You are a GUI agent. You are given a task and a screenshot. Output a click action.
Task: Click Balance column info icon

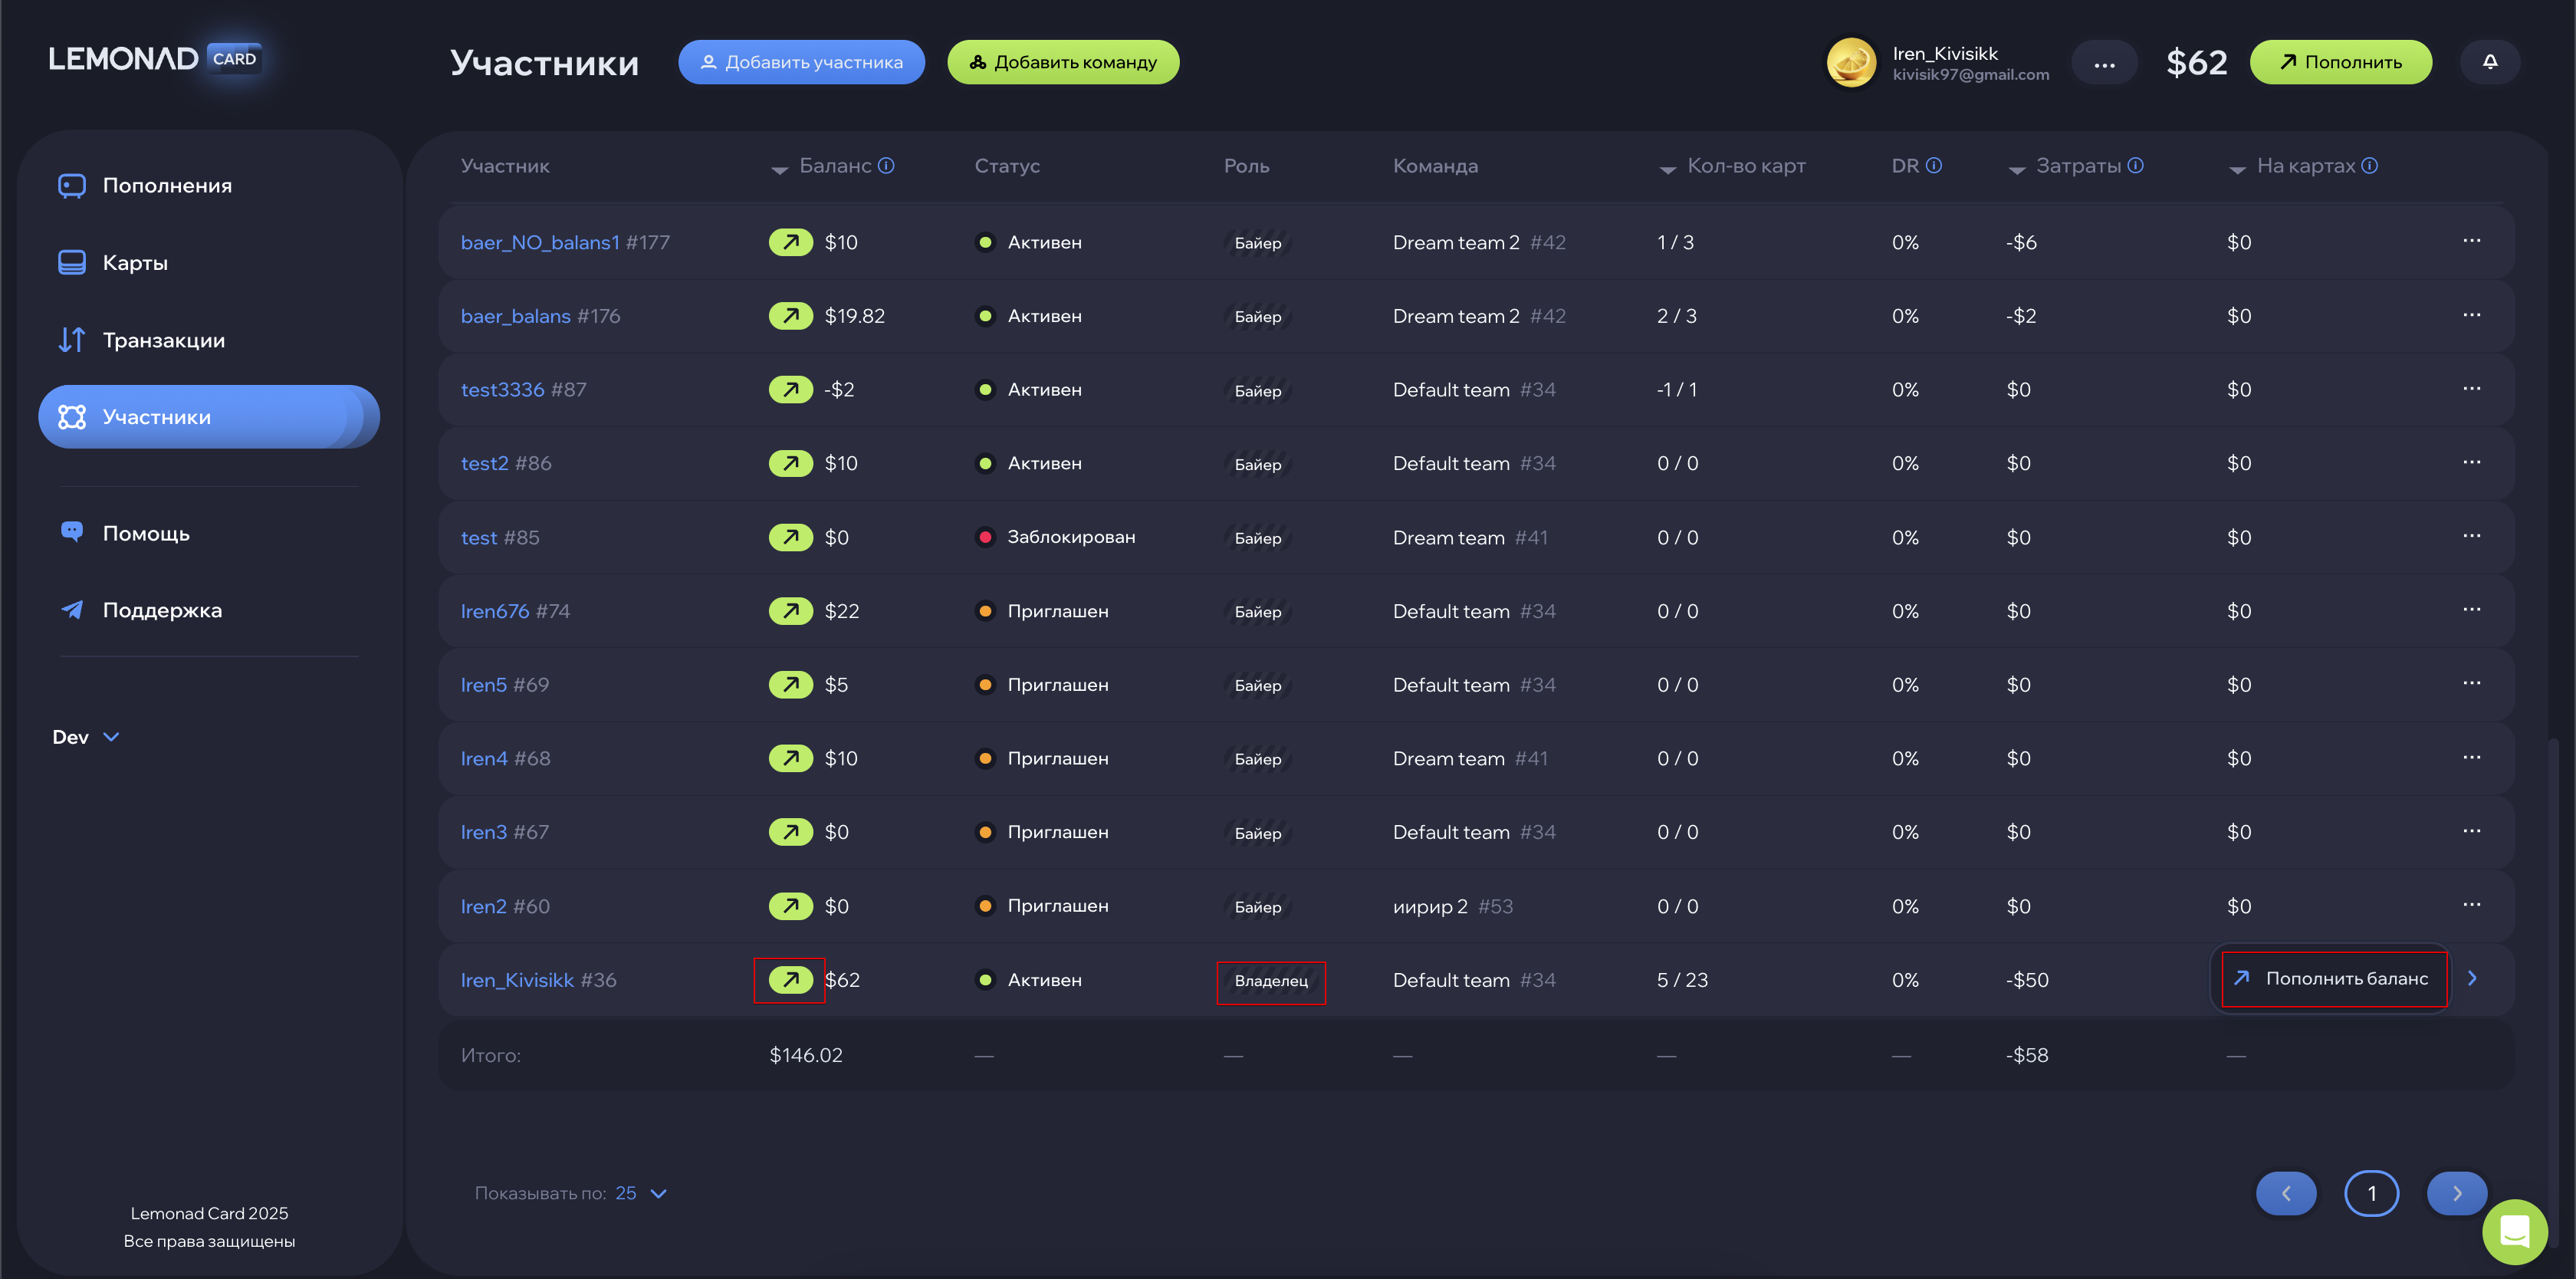[x=886, y=166]
